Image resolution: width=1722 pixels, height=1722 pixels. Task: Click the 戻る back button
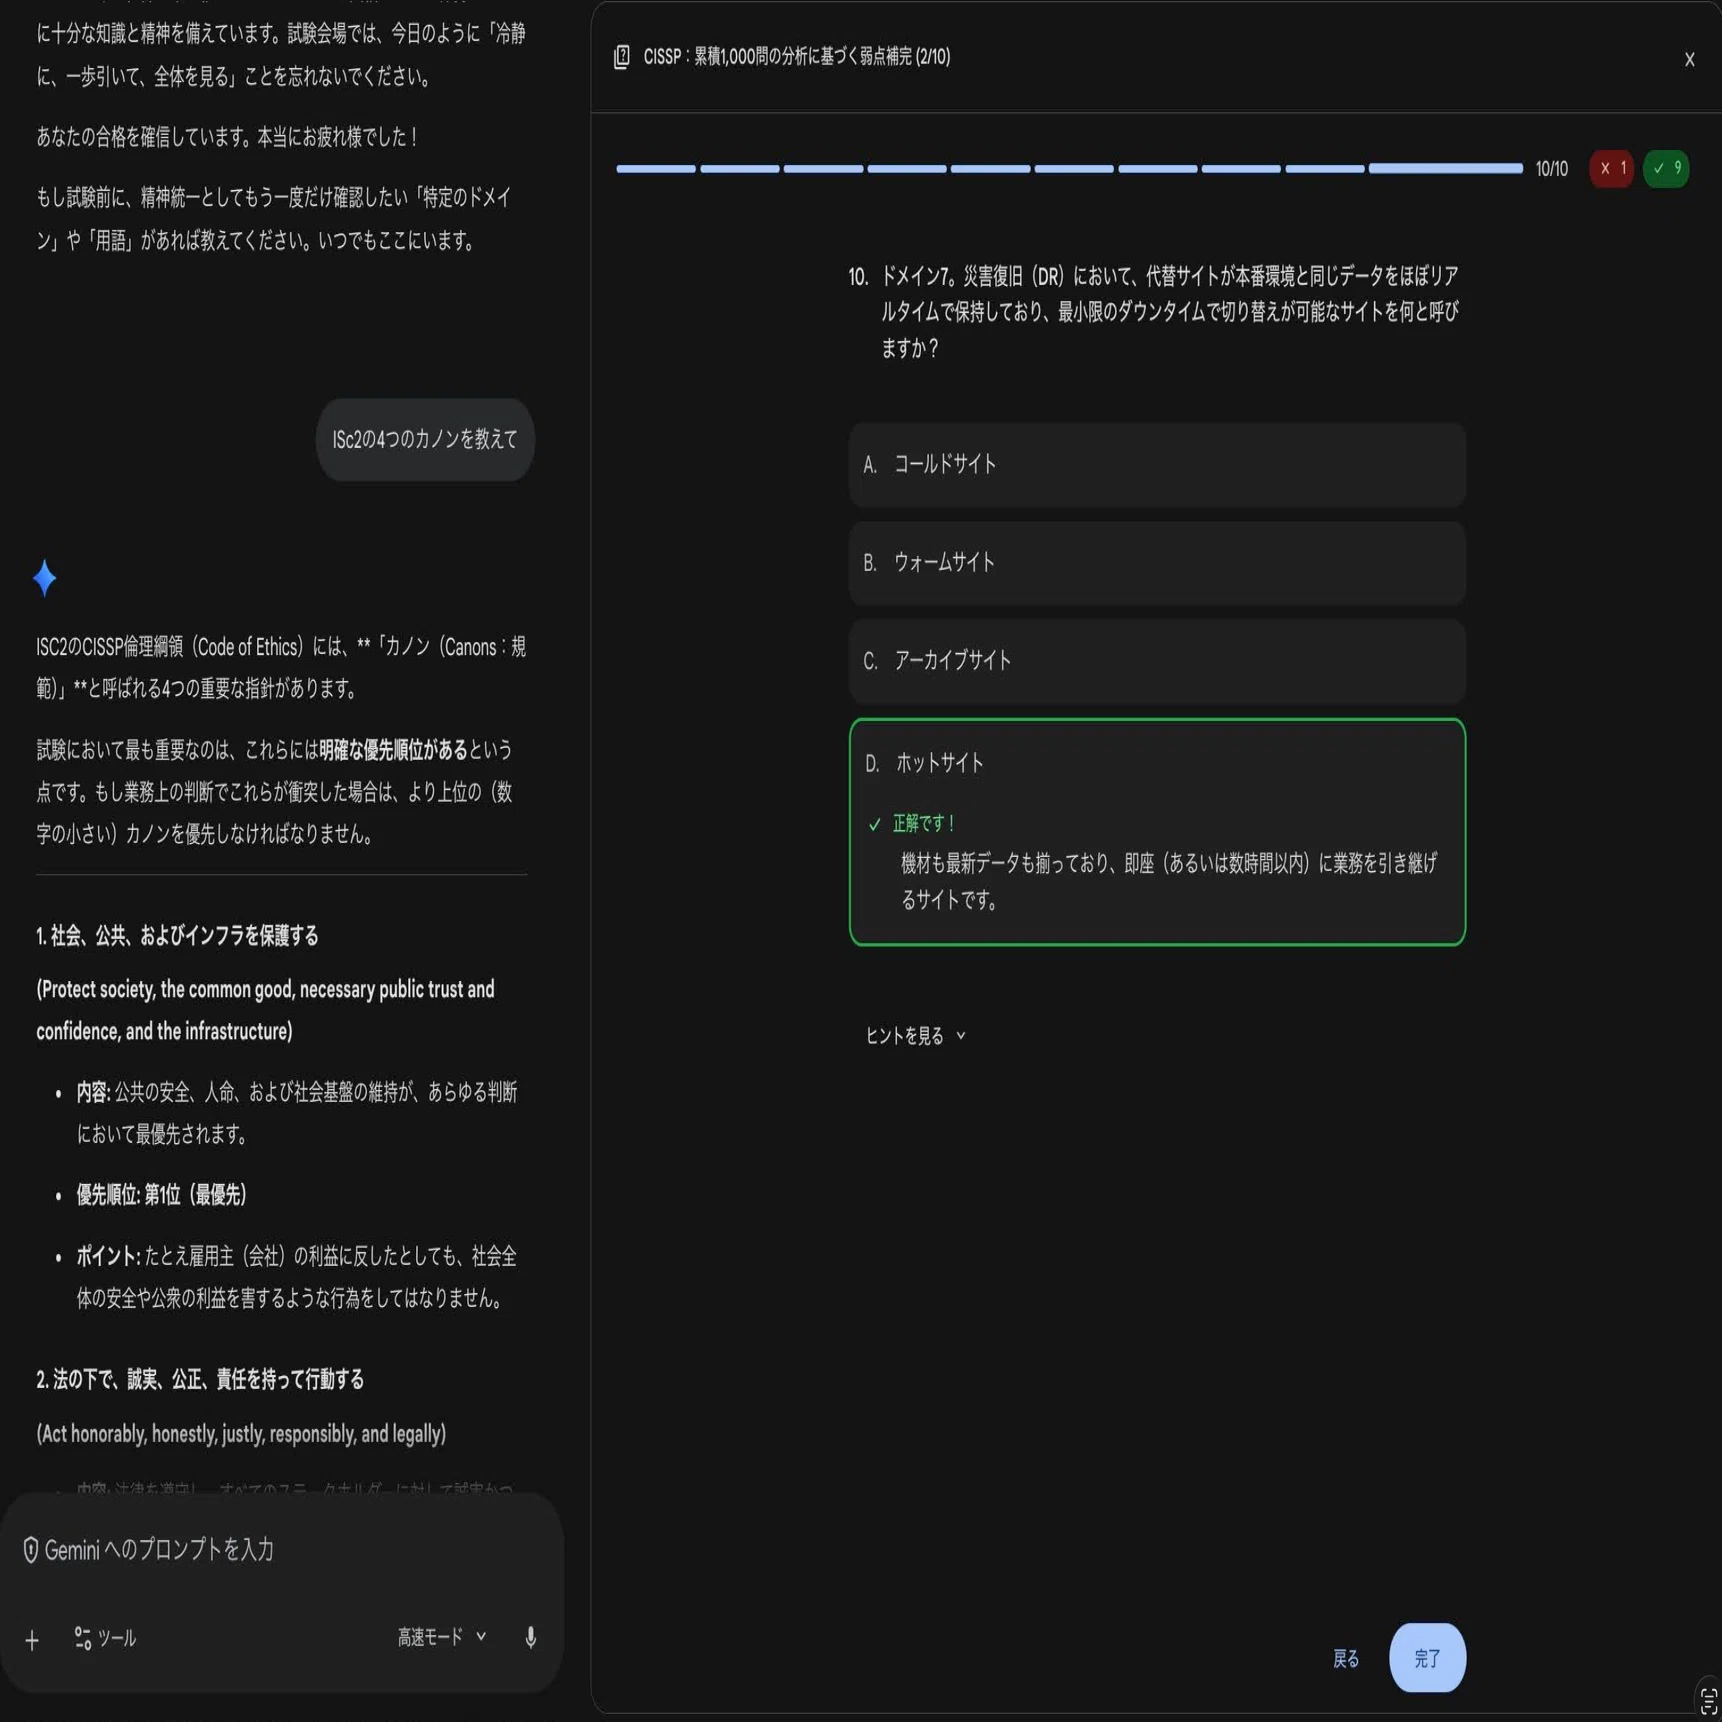tap(1346, 1659)
